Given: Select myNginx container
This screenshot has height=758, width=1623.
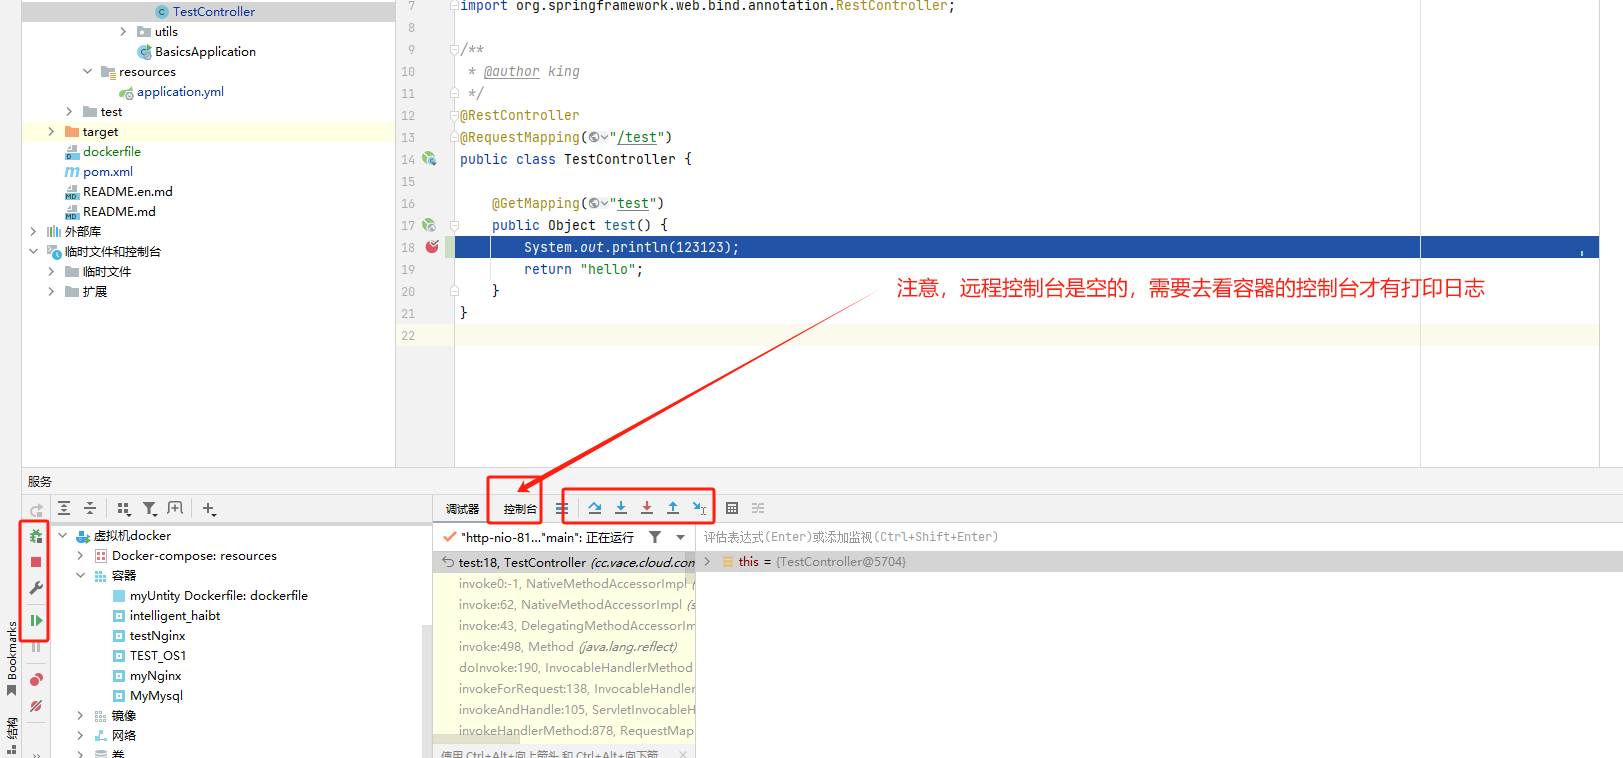Looking at the screenshot, I should (155, 675).
